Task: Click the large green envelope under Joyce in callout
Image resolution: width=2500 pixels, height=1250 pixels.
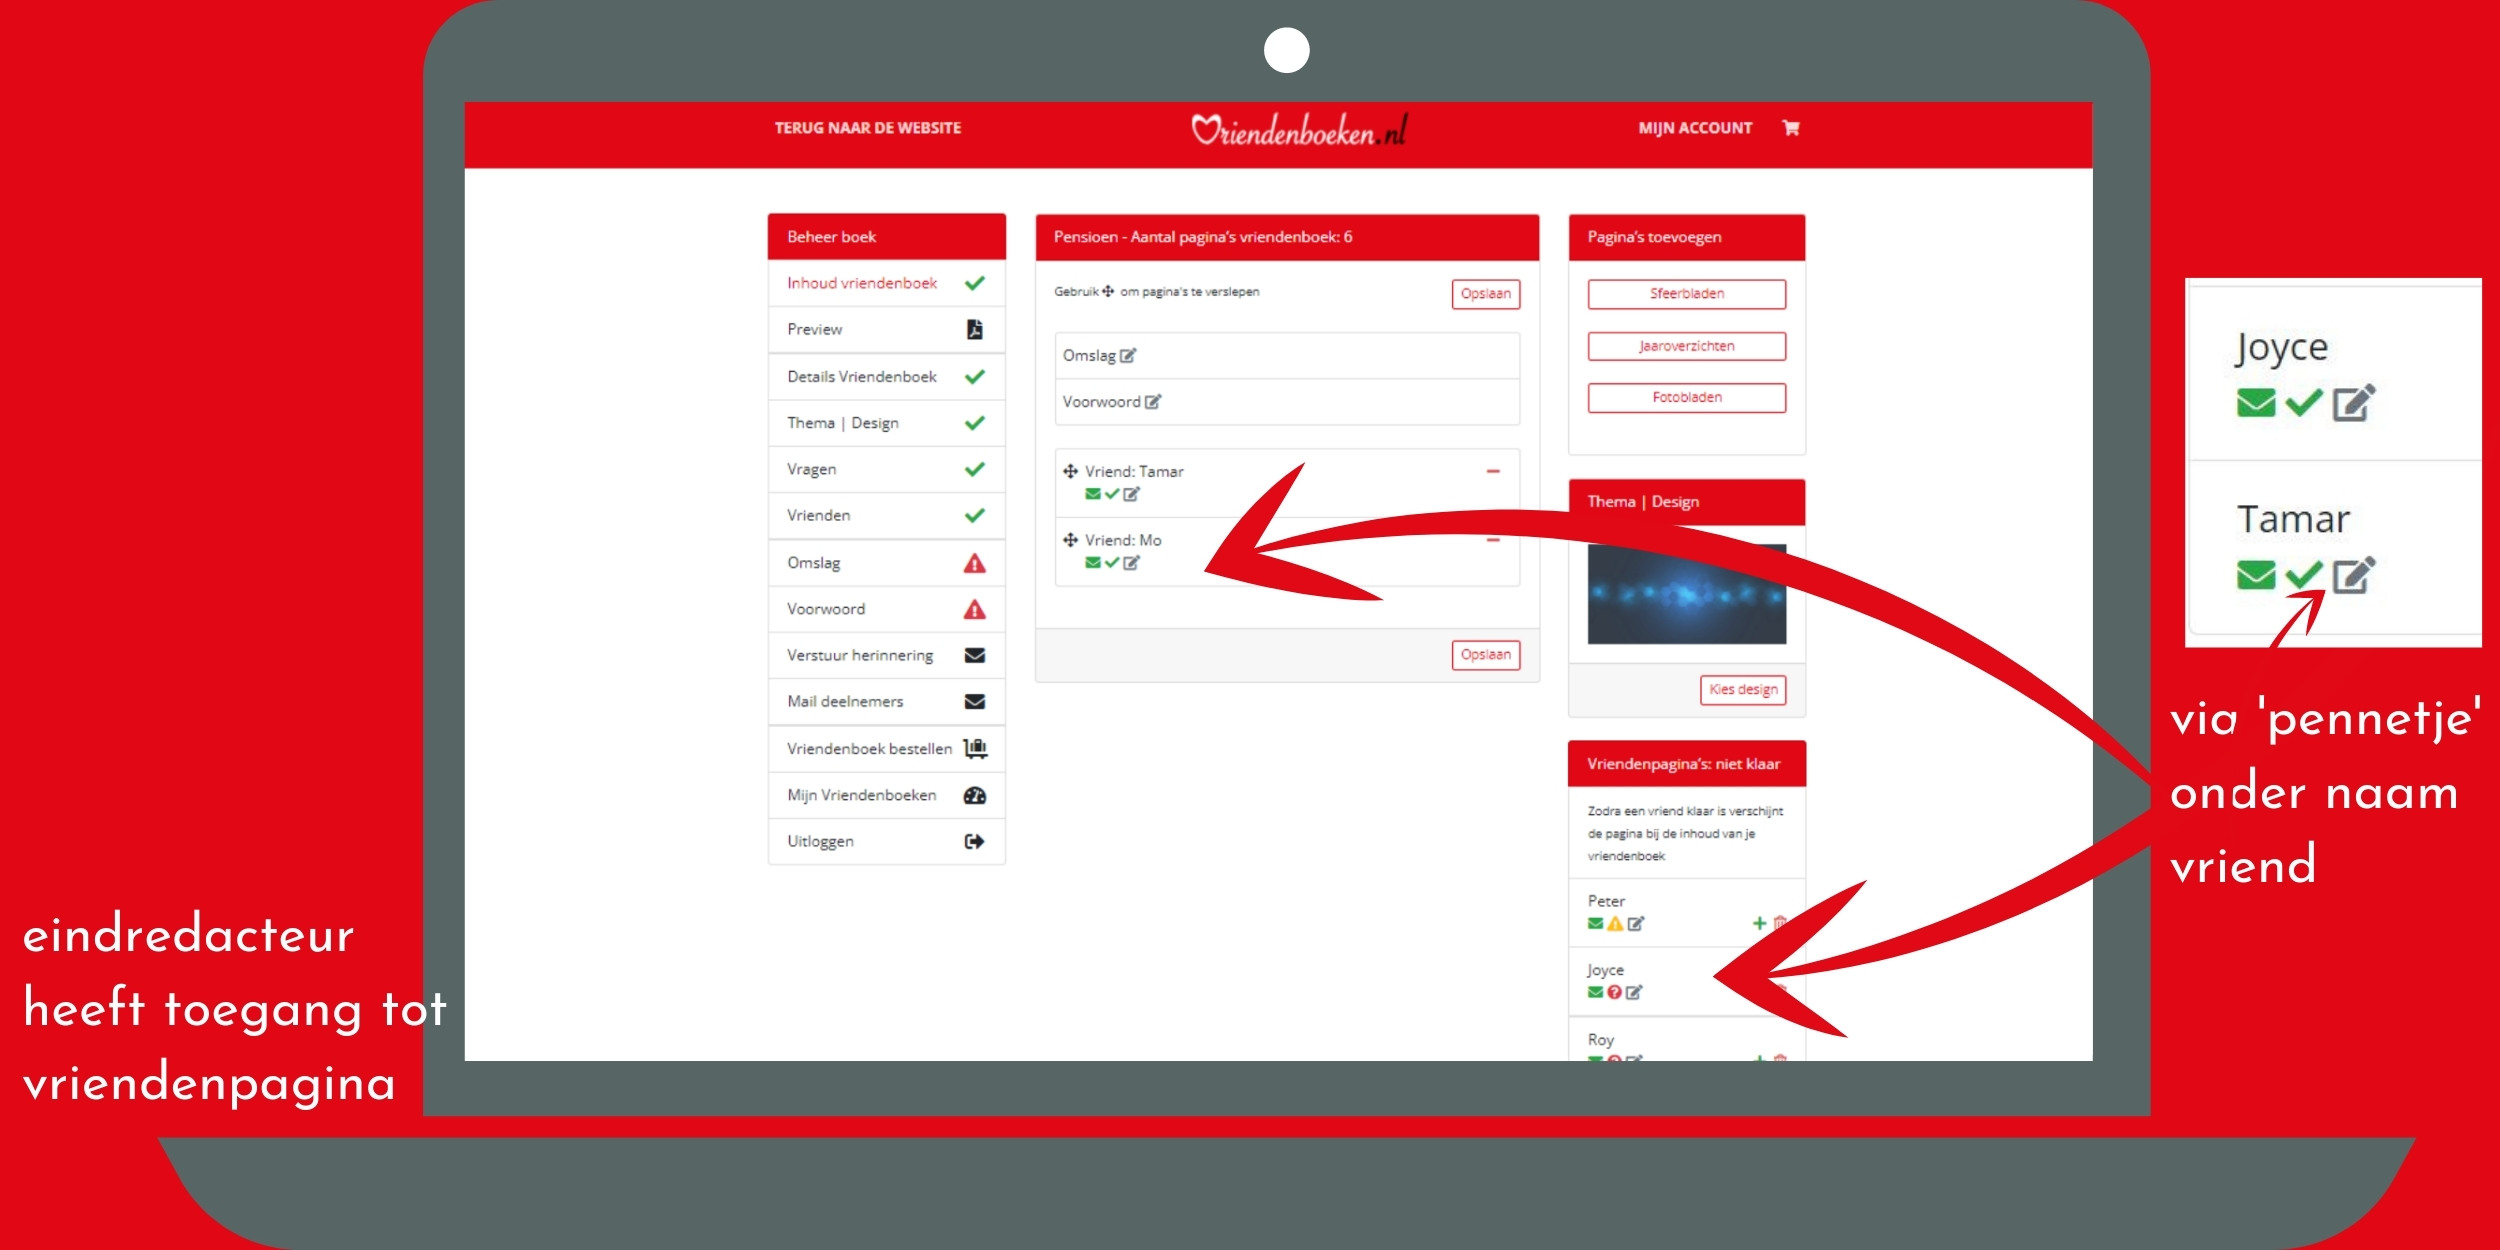Action: coord(2256,403)
